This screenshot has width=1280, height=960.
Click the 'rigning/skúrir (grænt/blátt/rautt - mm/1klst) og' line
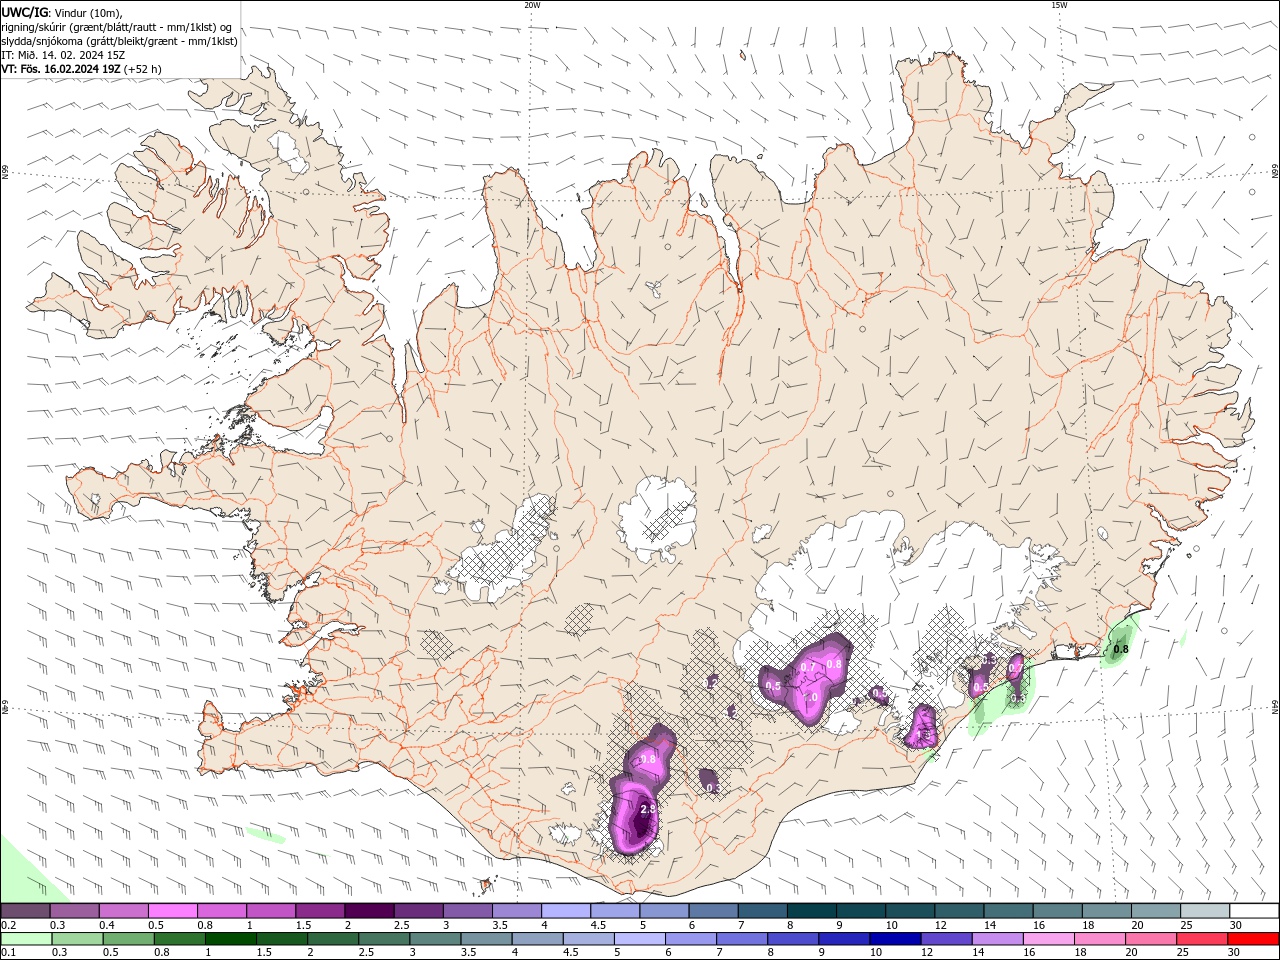coord(117,27)
